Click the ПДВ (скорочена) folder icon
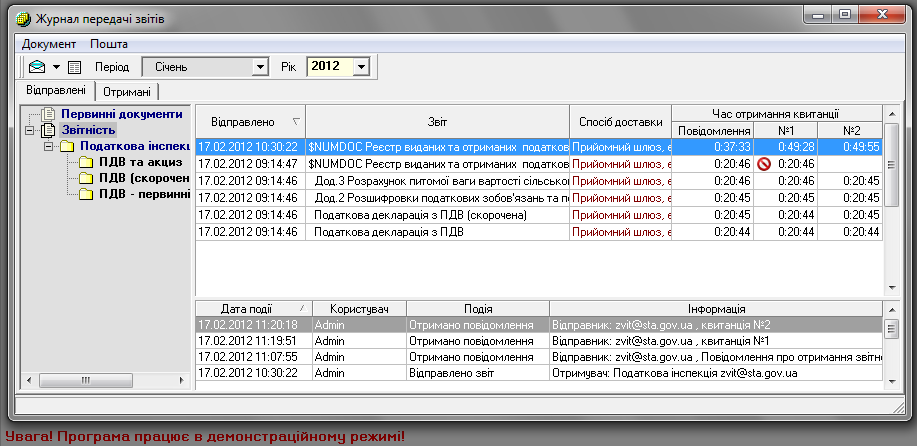 point(86,178)
